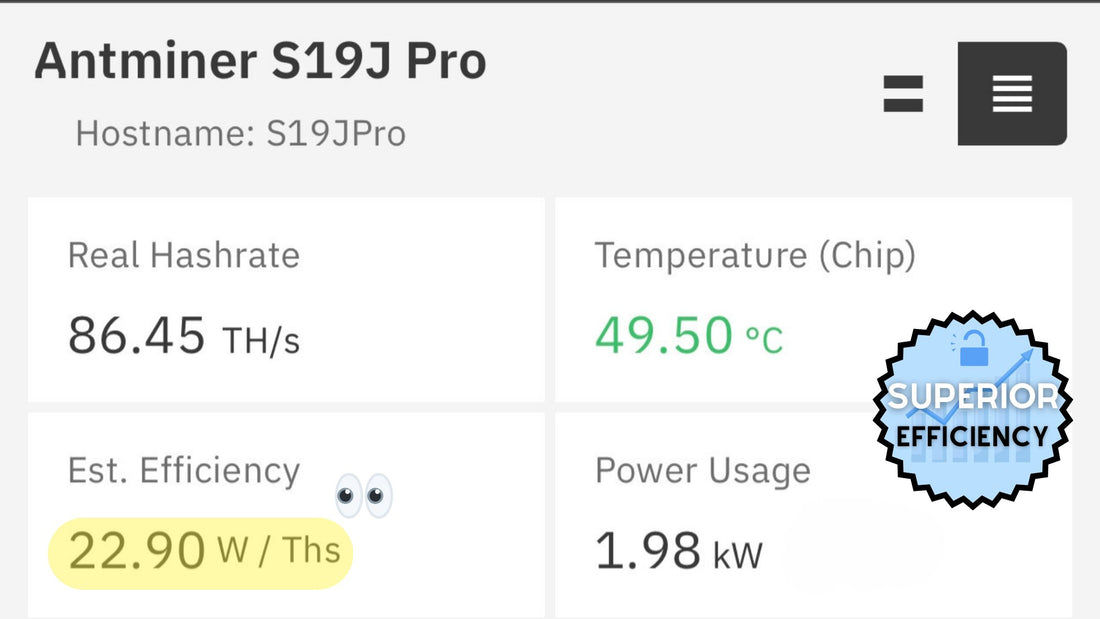Click the eyes emoji beside Est. Efficiency
The height and width of the screenshot is (619, 1100).
[363, 496]
